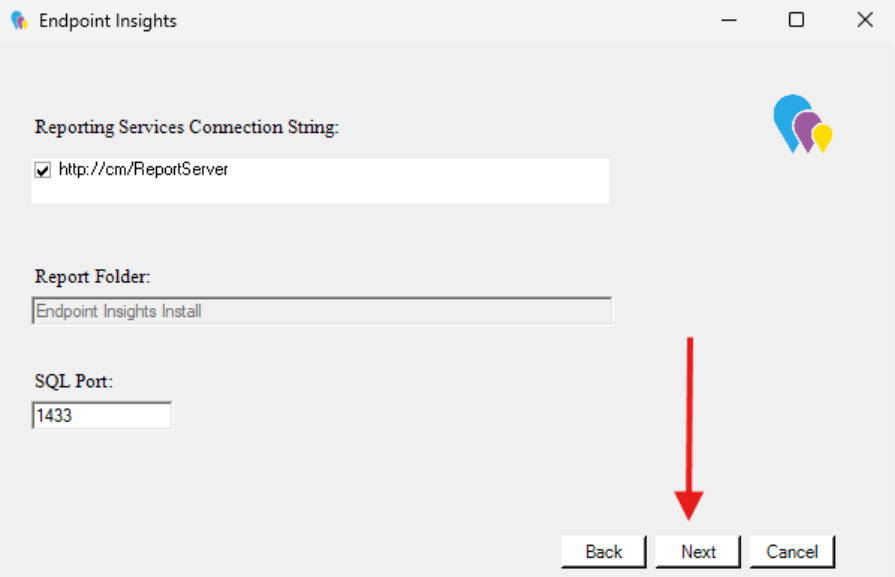This screenshot has height=577, width=895.
Task: Go back to the previous setup step
Action: (x=603, y=551)
